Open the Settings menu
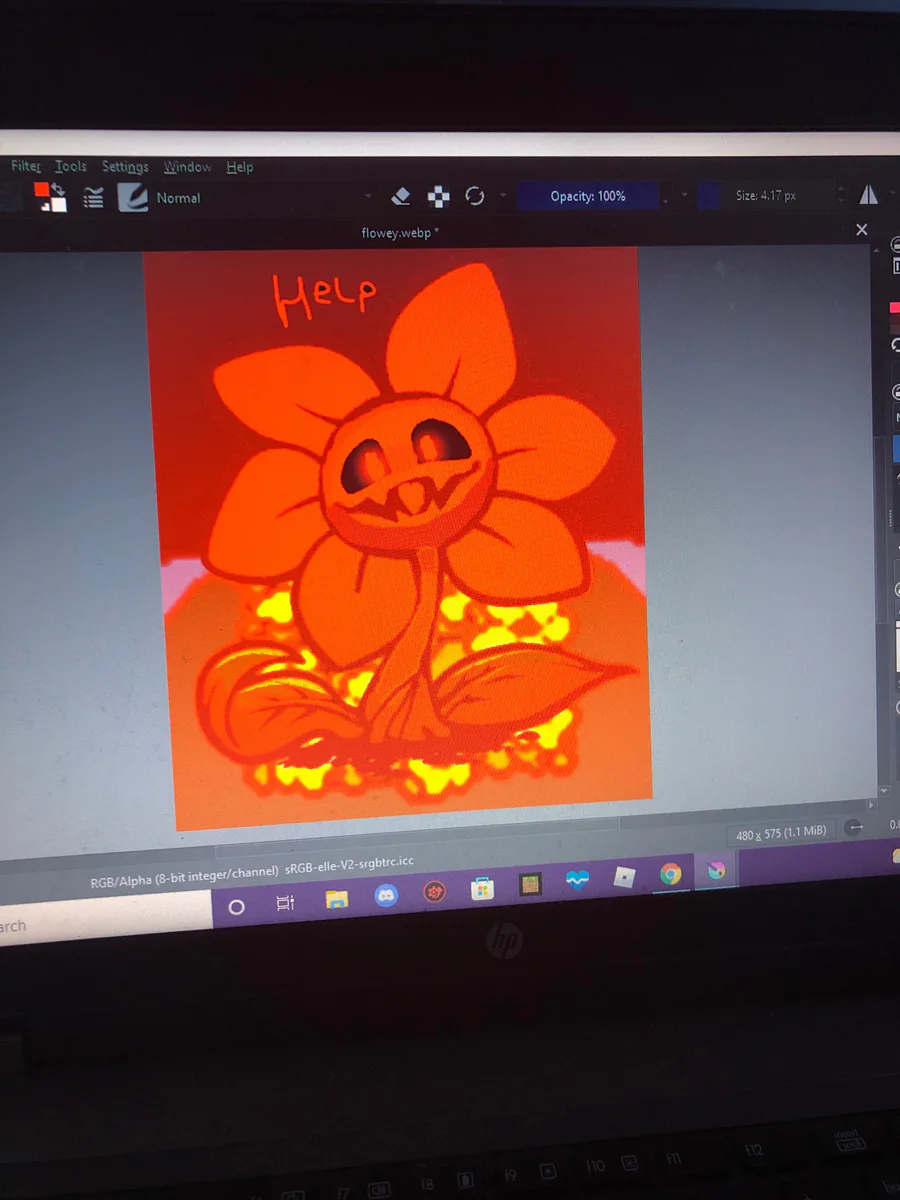 125,167
